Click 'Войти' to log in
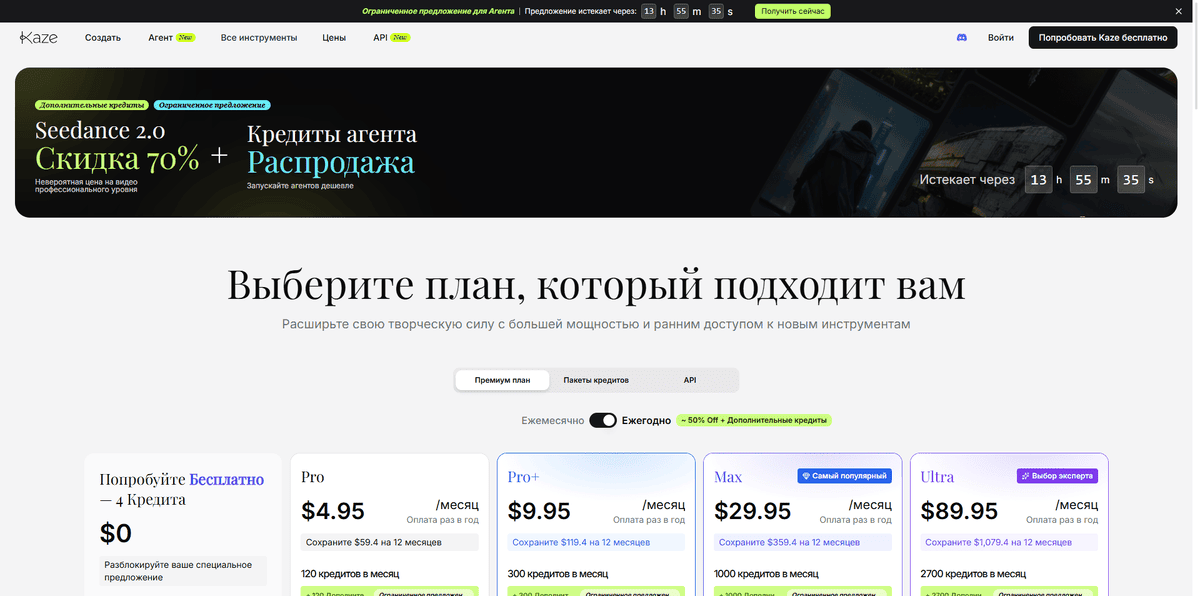Viewport: 1200px width, 596px height. pyautogui.click(x=1001, y=37)
